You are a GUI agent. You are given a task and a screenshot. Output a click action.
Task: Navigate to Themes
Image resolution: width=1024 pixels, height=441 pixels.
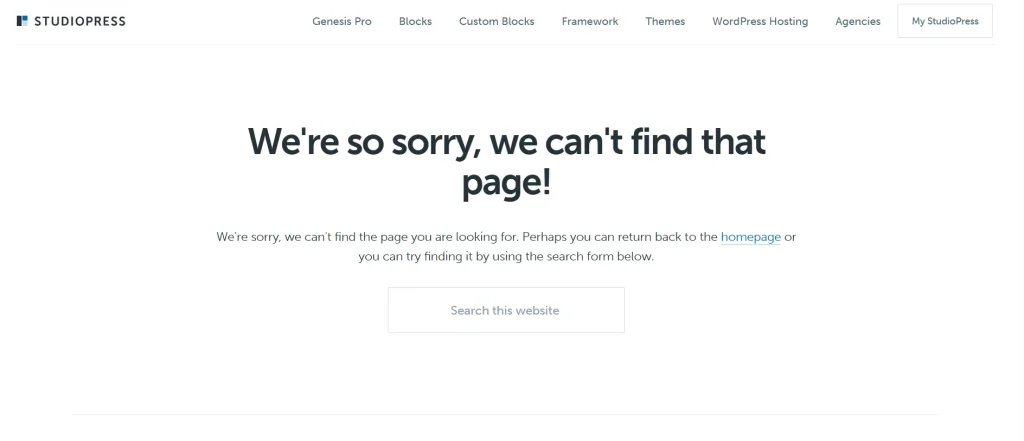665,21
